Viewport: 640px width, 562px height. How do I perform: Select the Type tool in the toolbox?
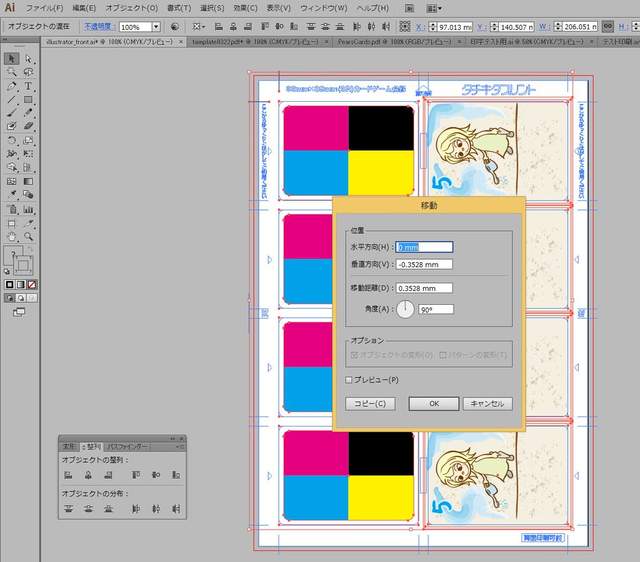(x=28, y=87)
